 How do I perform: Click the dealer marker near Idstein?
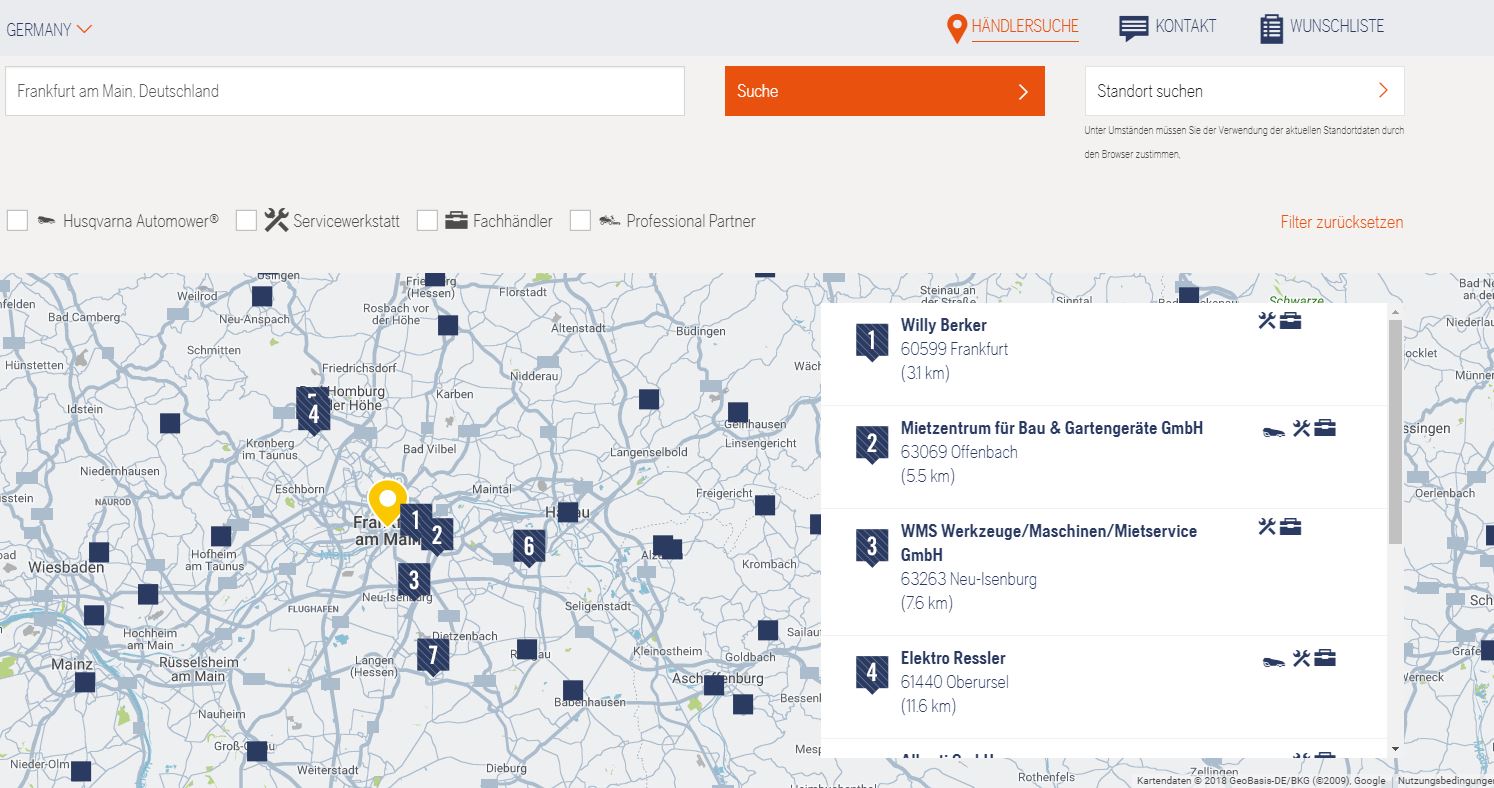[x=170, y=423]
